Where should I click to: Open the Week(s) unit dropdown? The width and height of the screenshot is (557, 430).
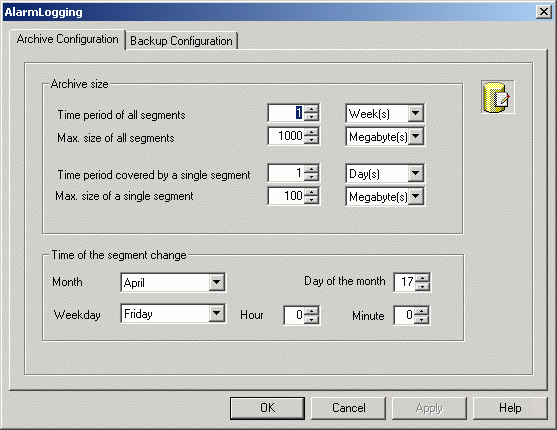[415, 114]
